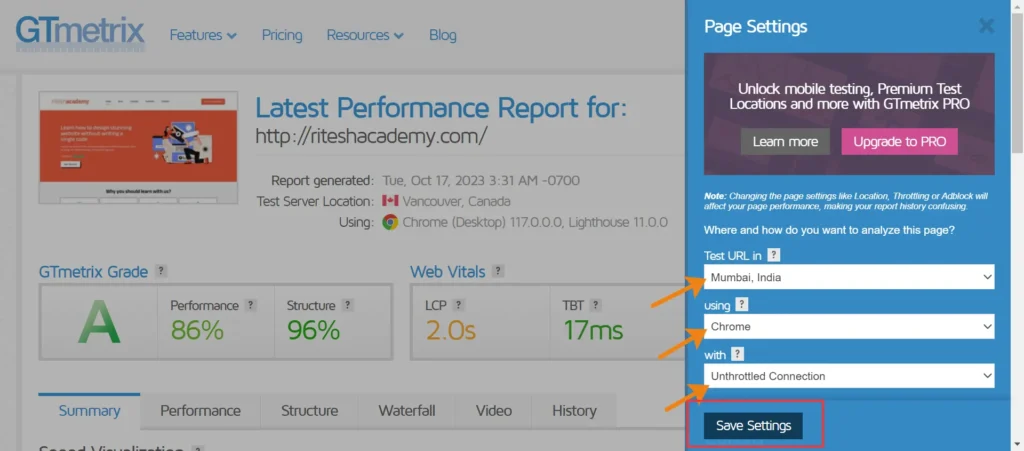Switch to the Summary tab
The height and width of the screenshot is (451, 1024).
89,411
